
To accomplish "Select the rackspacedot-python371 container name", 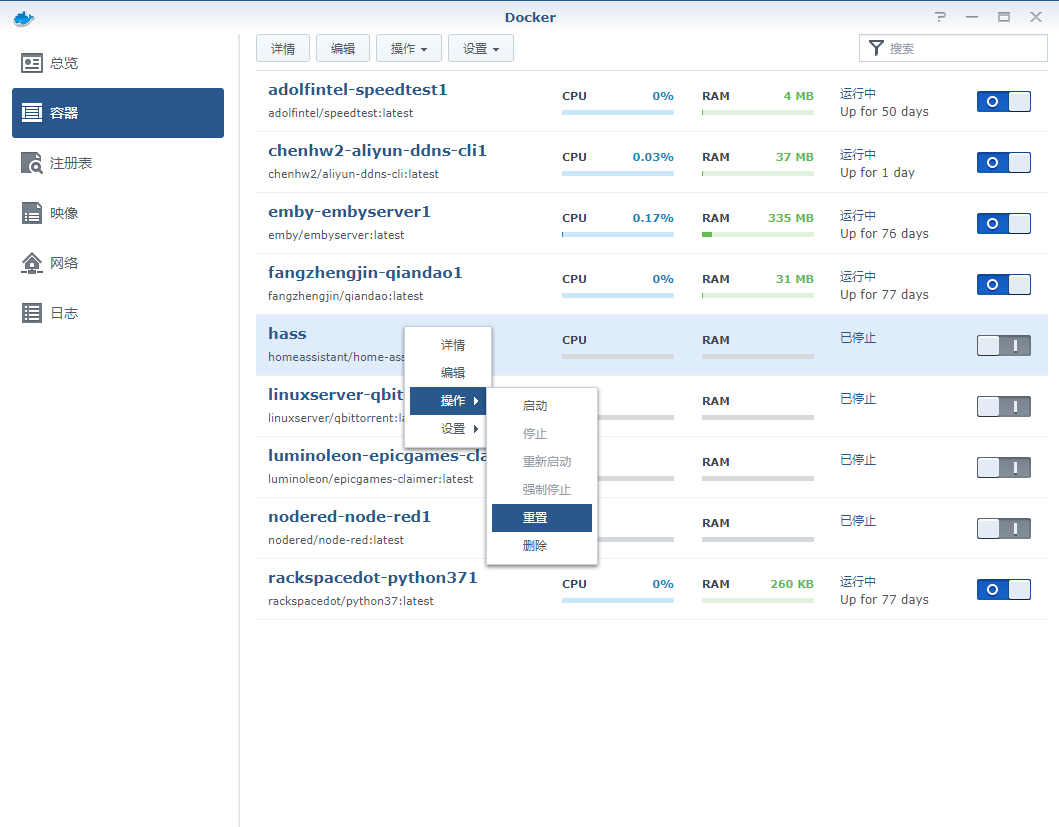I will (x=373, y=578).
